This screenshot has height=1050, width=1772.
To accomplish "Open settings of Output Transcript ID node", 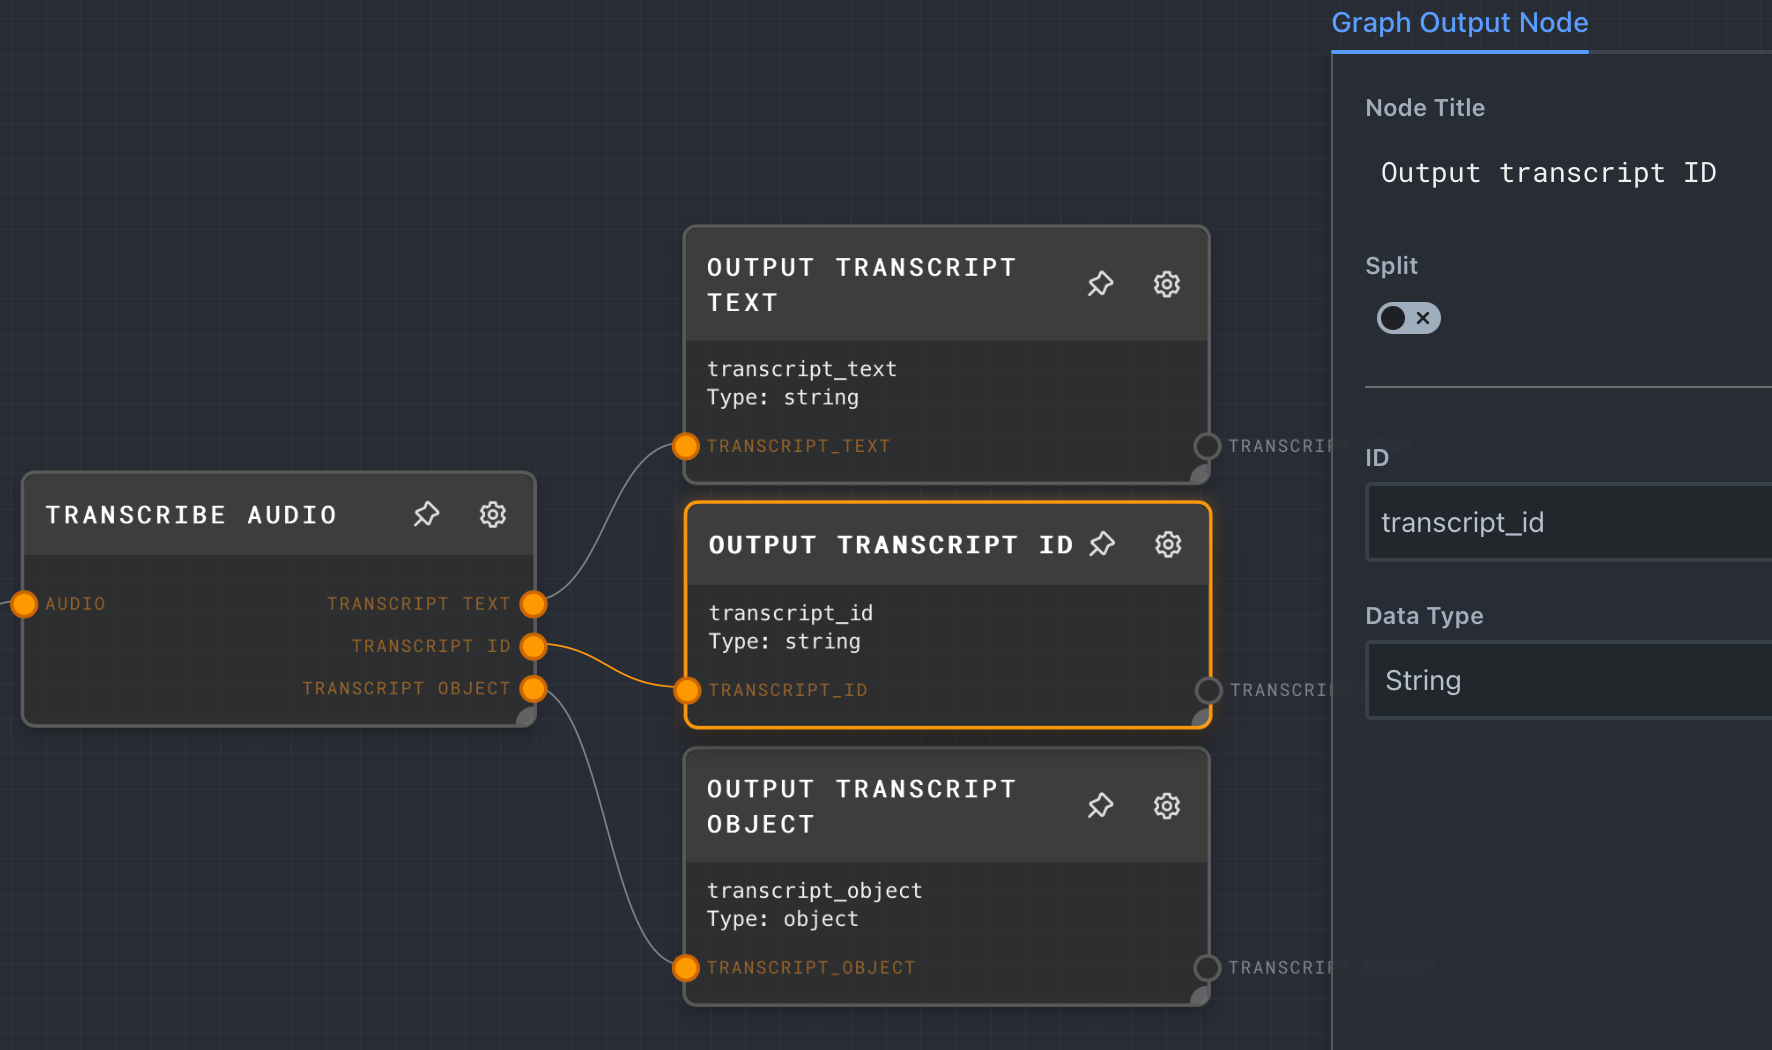I will (x=1168, y=544).
